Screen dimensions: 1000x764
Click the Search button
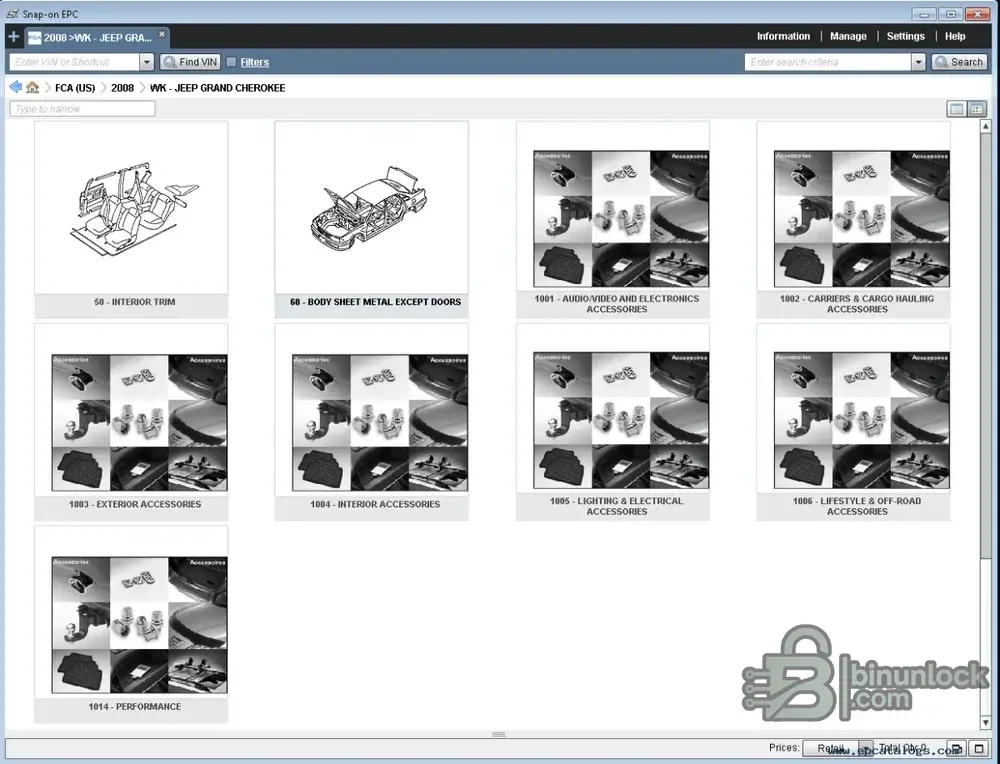(x=959, y=62)
